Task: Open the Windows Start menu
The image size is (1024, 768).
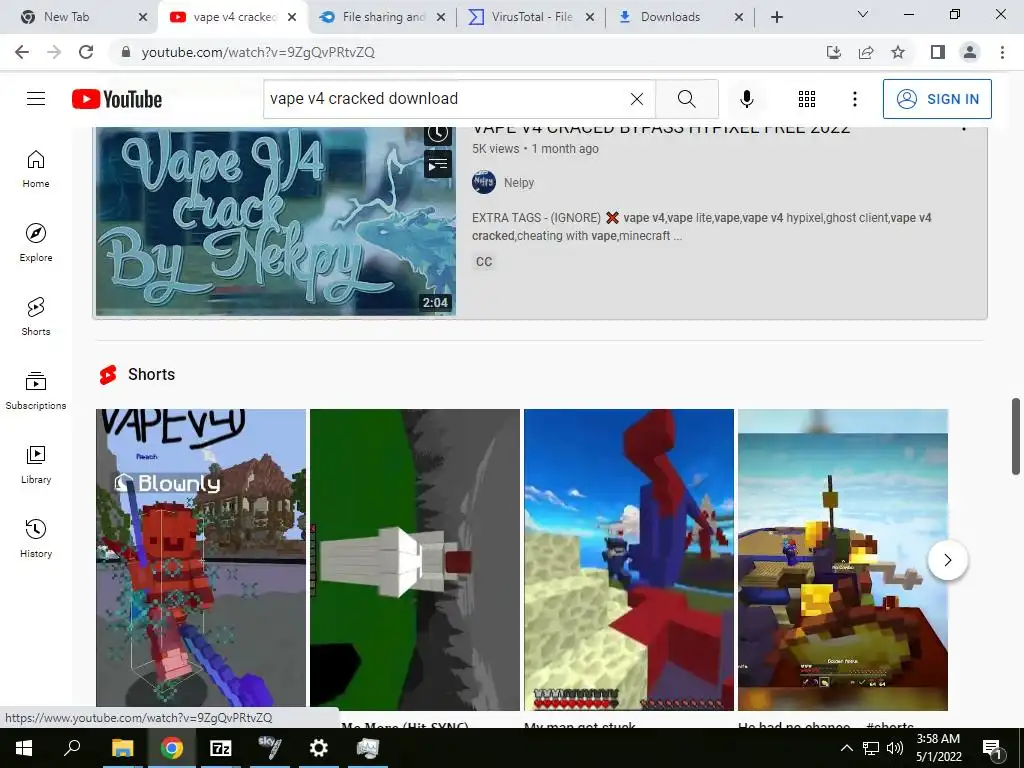Action: (x=24, y=748)
